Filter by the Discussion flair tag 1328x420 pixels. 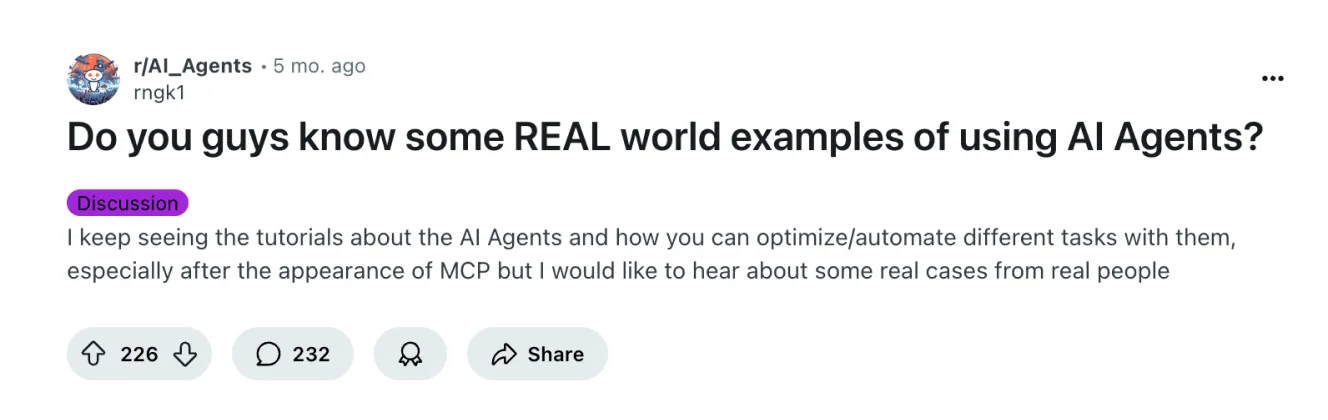click(x=127, y=203)
